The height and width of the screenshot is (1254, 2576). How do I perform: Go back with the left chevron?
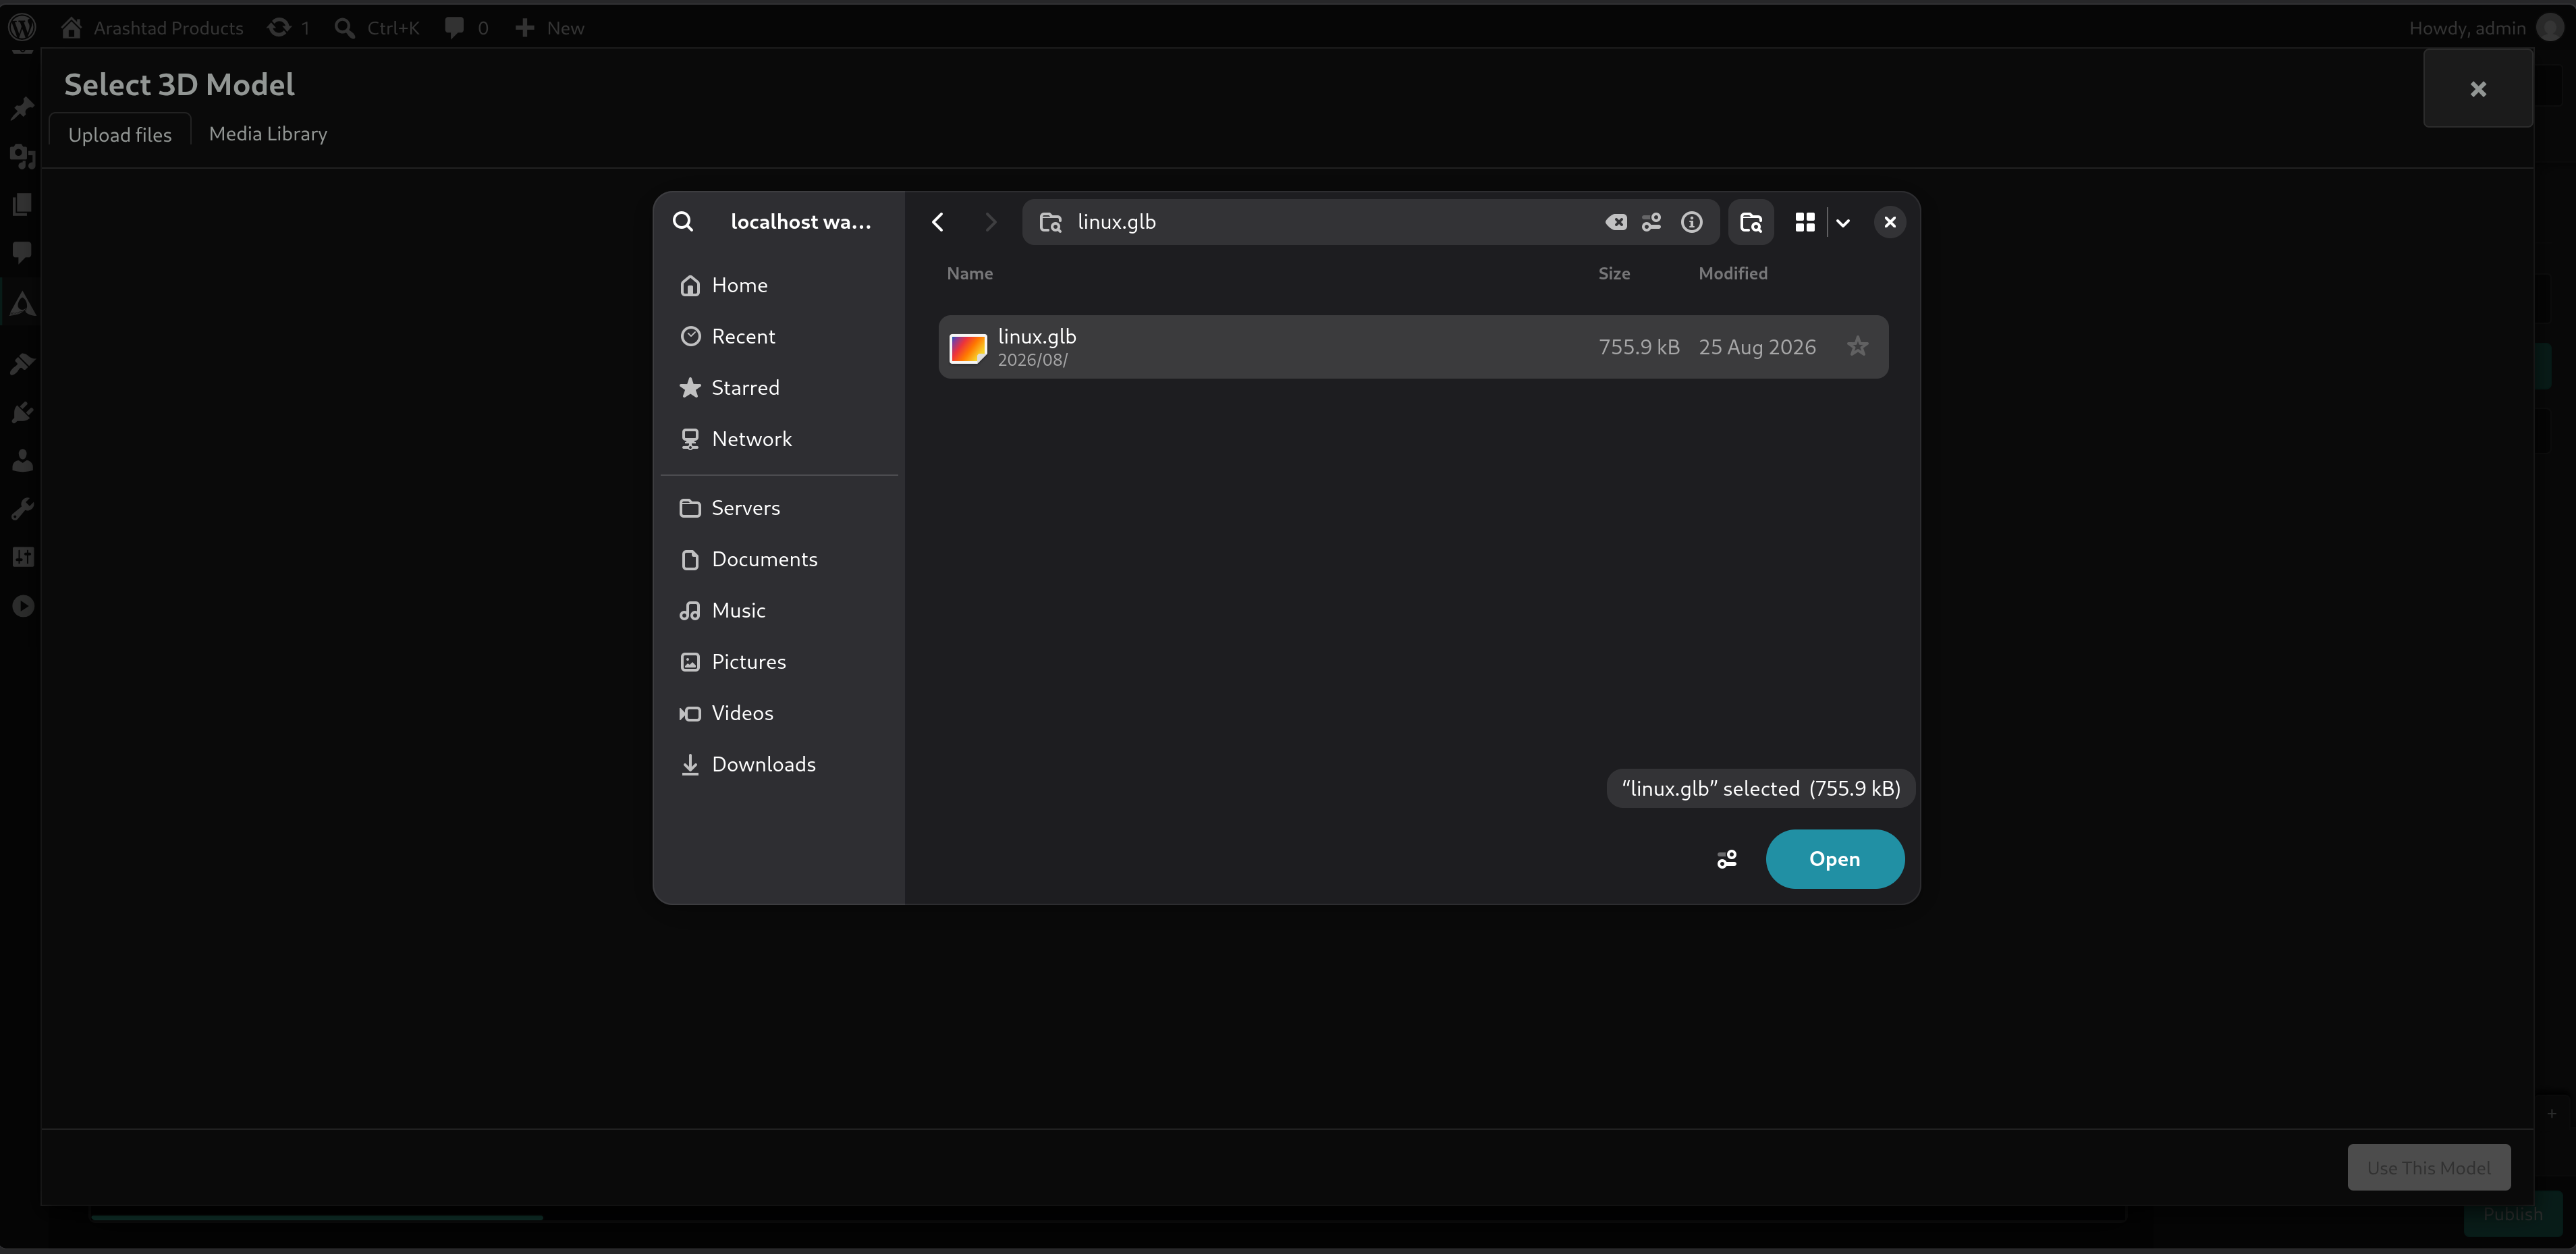pos(938,222)
